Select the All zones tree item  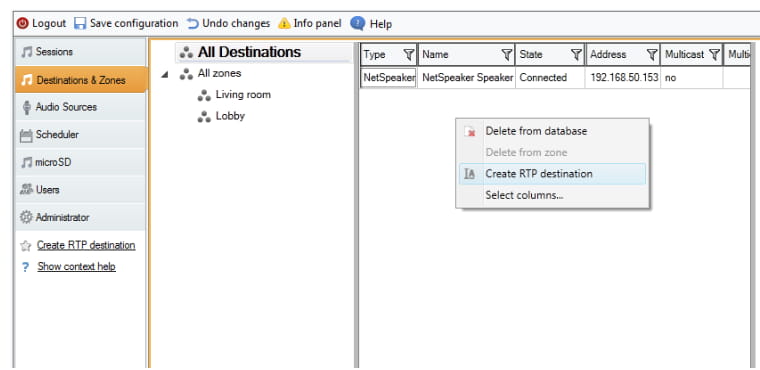tap(219, 74)
